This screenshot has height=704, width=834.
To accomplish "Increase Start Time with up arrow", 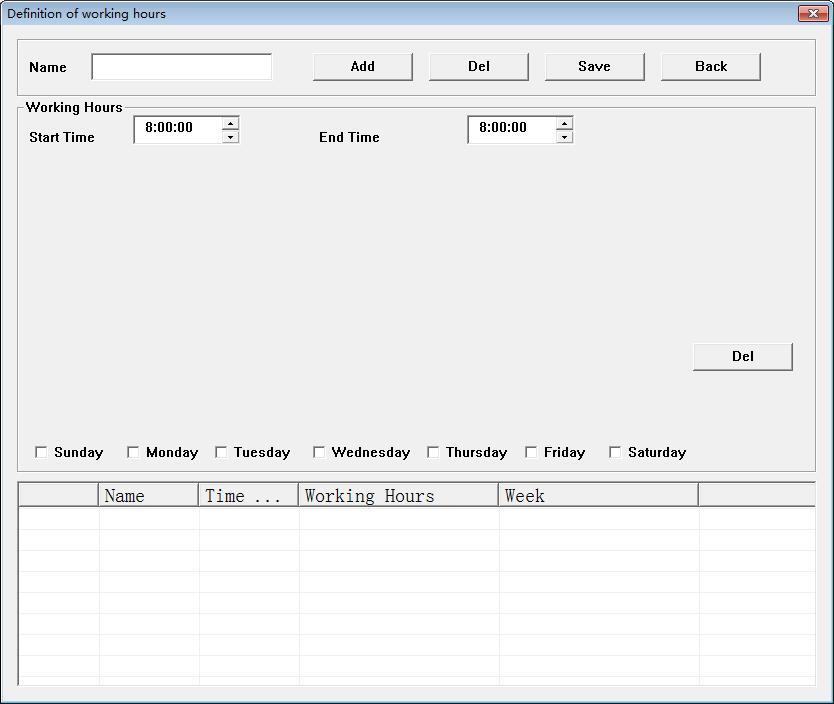I will pos(231,123).
